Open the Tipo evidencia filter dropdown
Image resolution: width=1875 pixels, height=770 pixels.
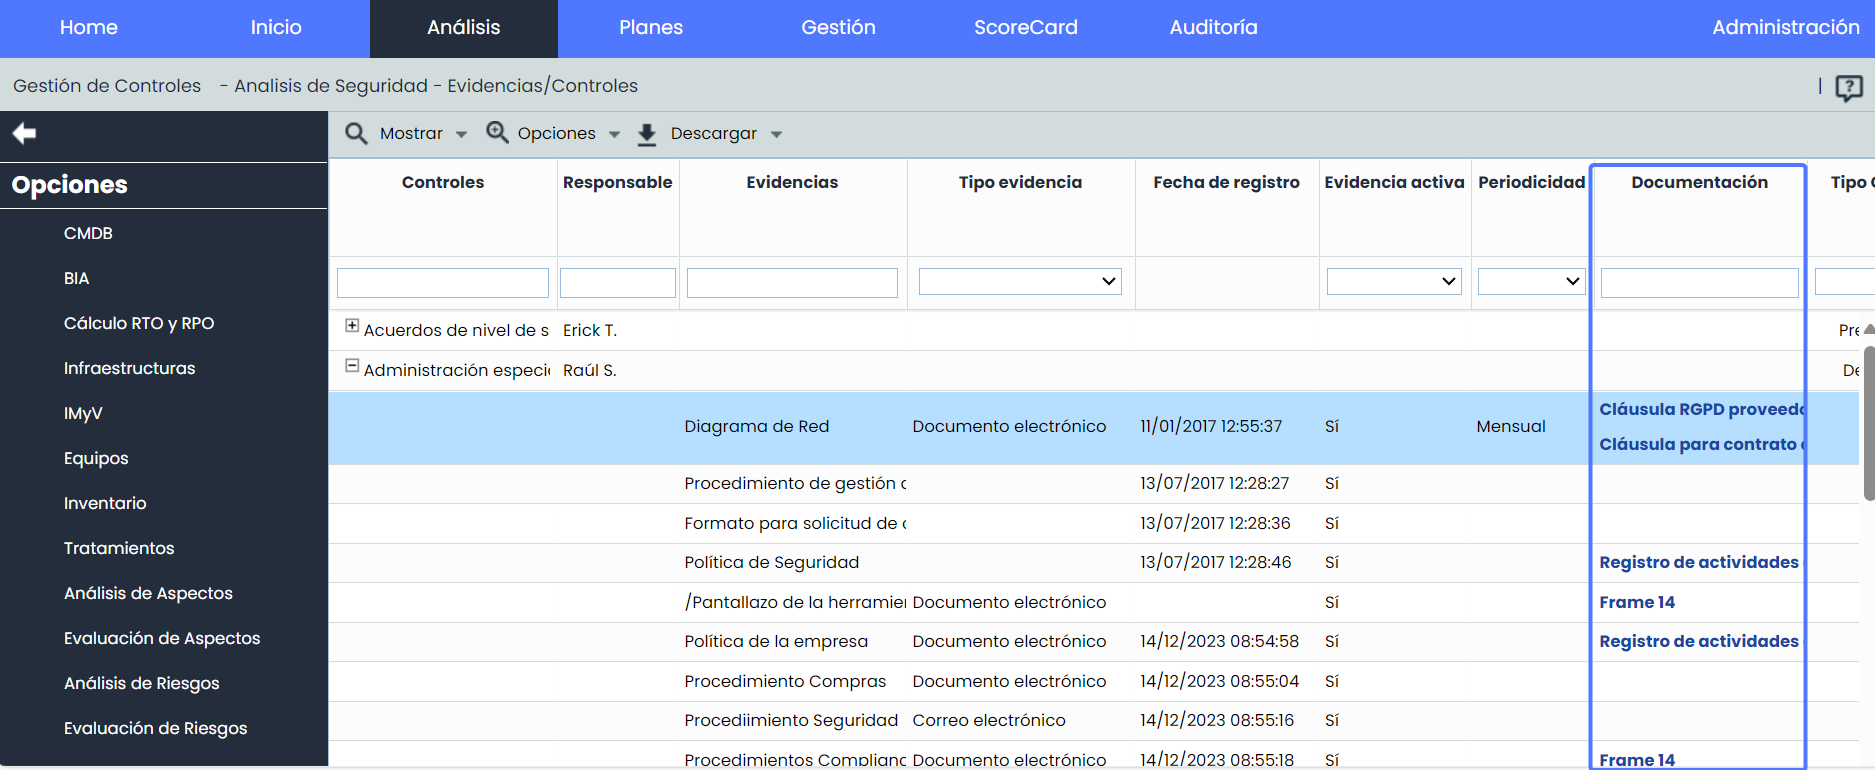pyautogui.click(x=1019, y=282)
